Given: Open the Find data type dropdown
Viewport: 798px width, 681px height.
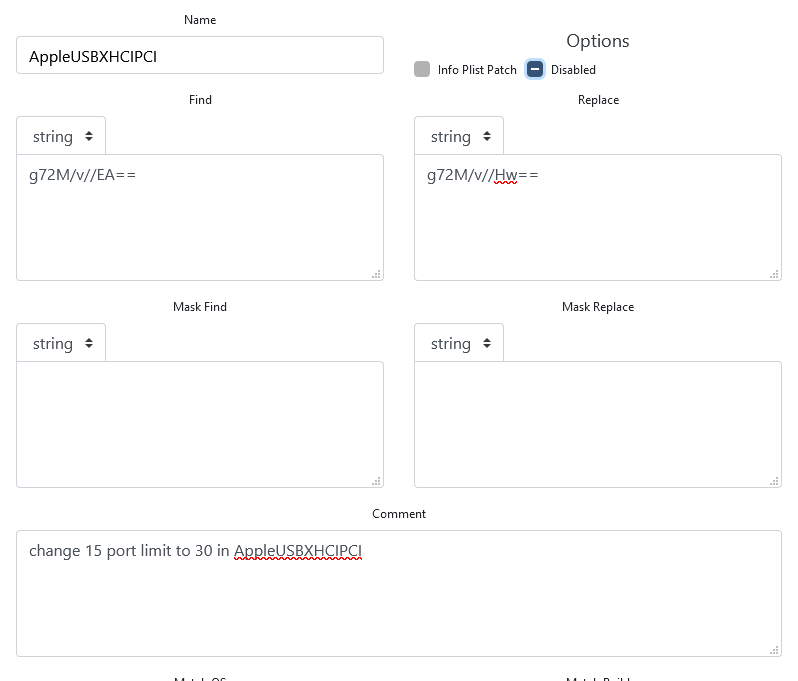Looking at the screenshot, I should 61,136.
